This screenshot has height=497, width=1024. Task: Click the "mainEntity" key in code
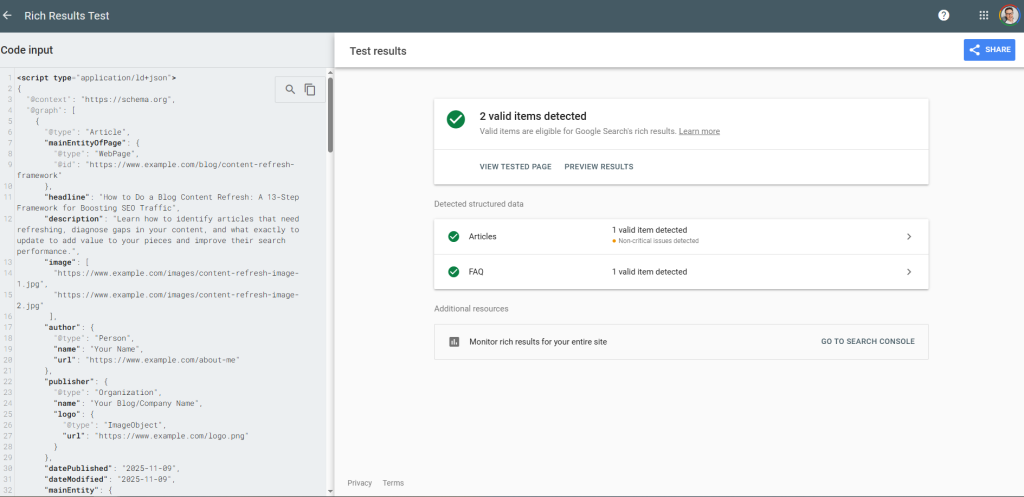click(70, 490)
